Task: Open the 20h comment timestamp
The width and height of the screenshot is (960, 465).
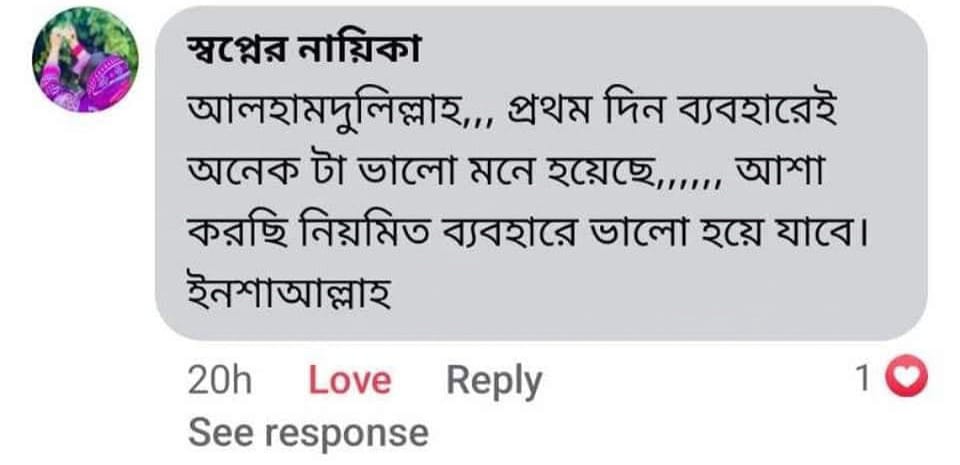Action: click(219, 380)
